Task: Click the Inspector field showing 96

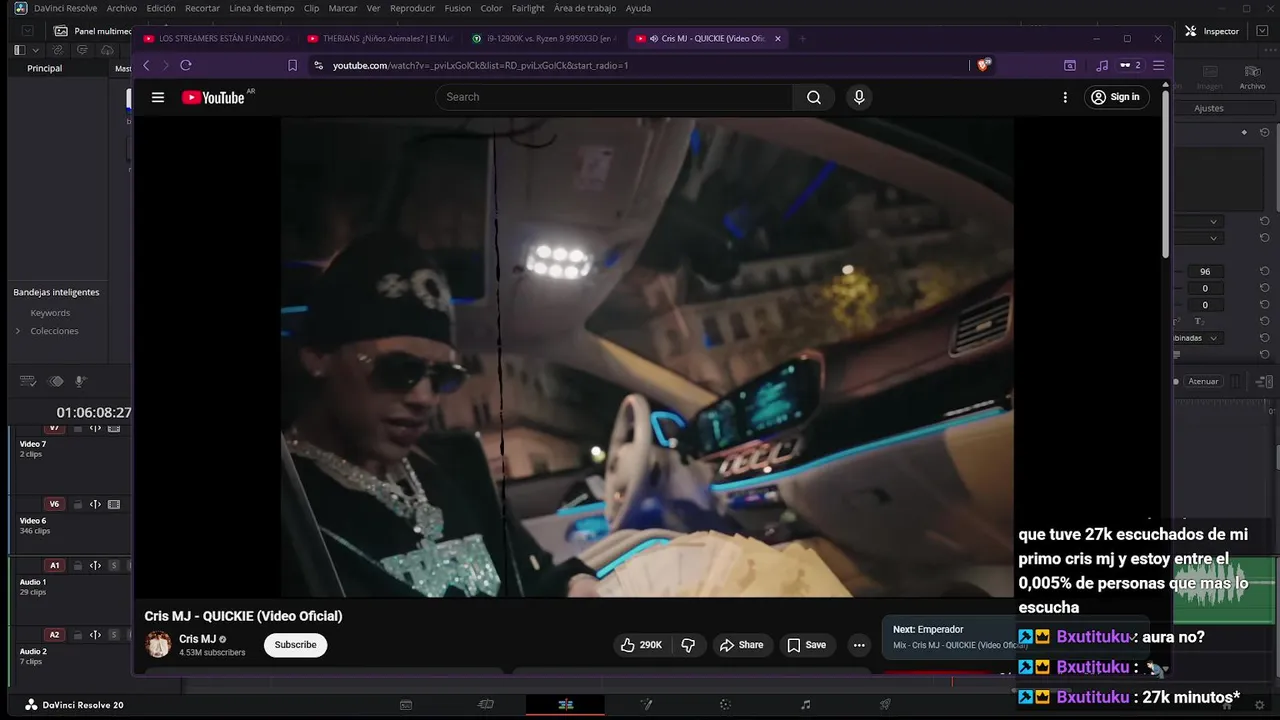Action: (1205, 272)
